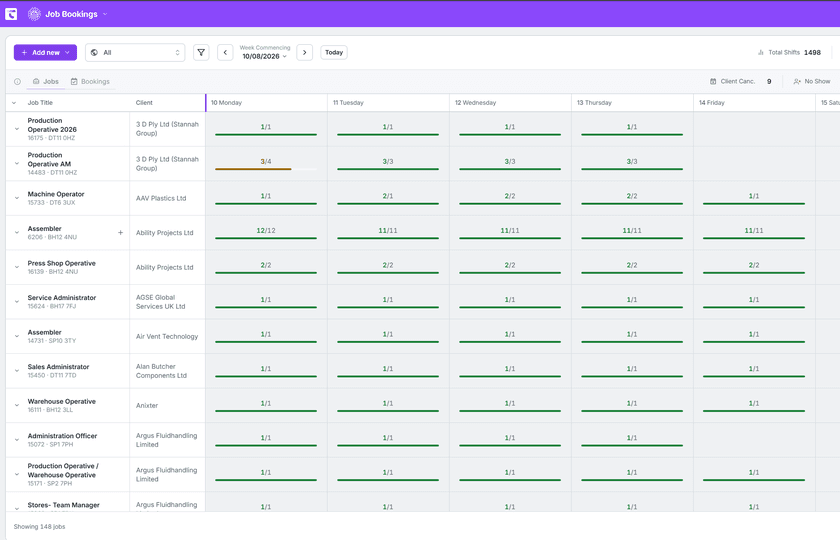
Task: Click the No Show person icon
Action: coord(797,81)
